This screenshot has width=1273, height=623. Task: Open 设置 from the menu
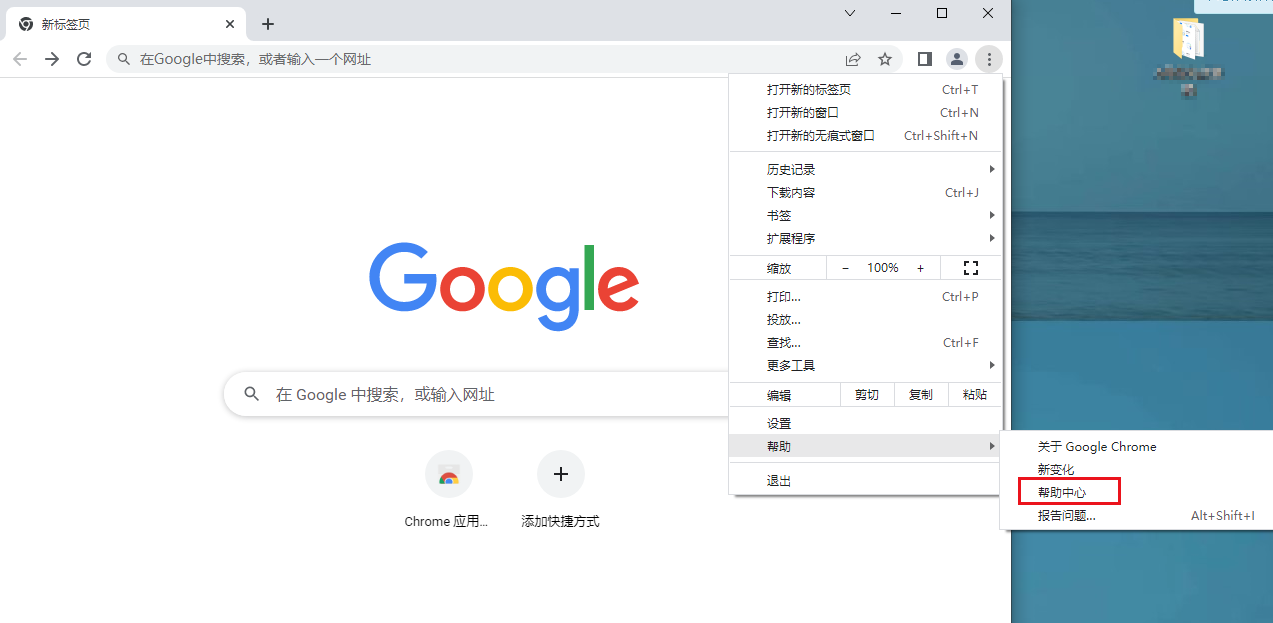865,423
